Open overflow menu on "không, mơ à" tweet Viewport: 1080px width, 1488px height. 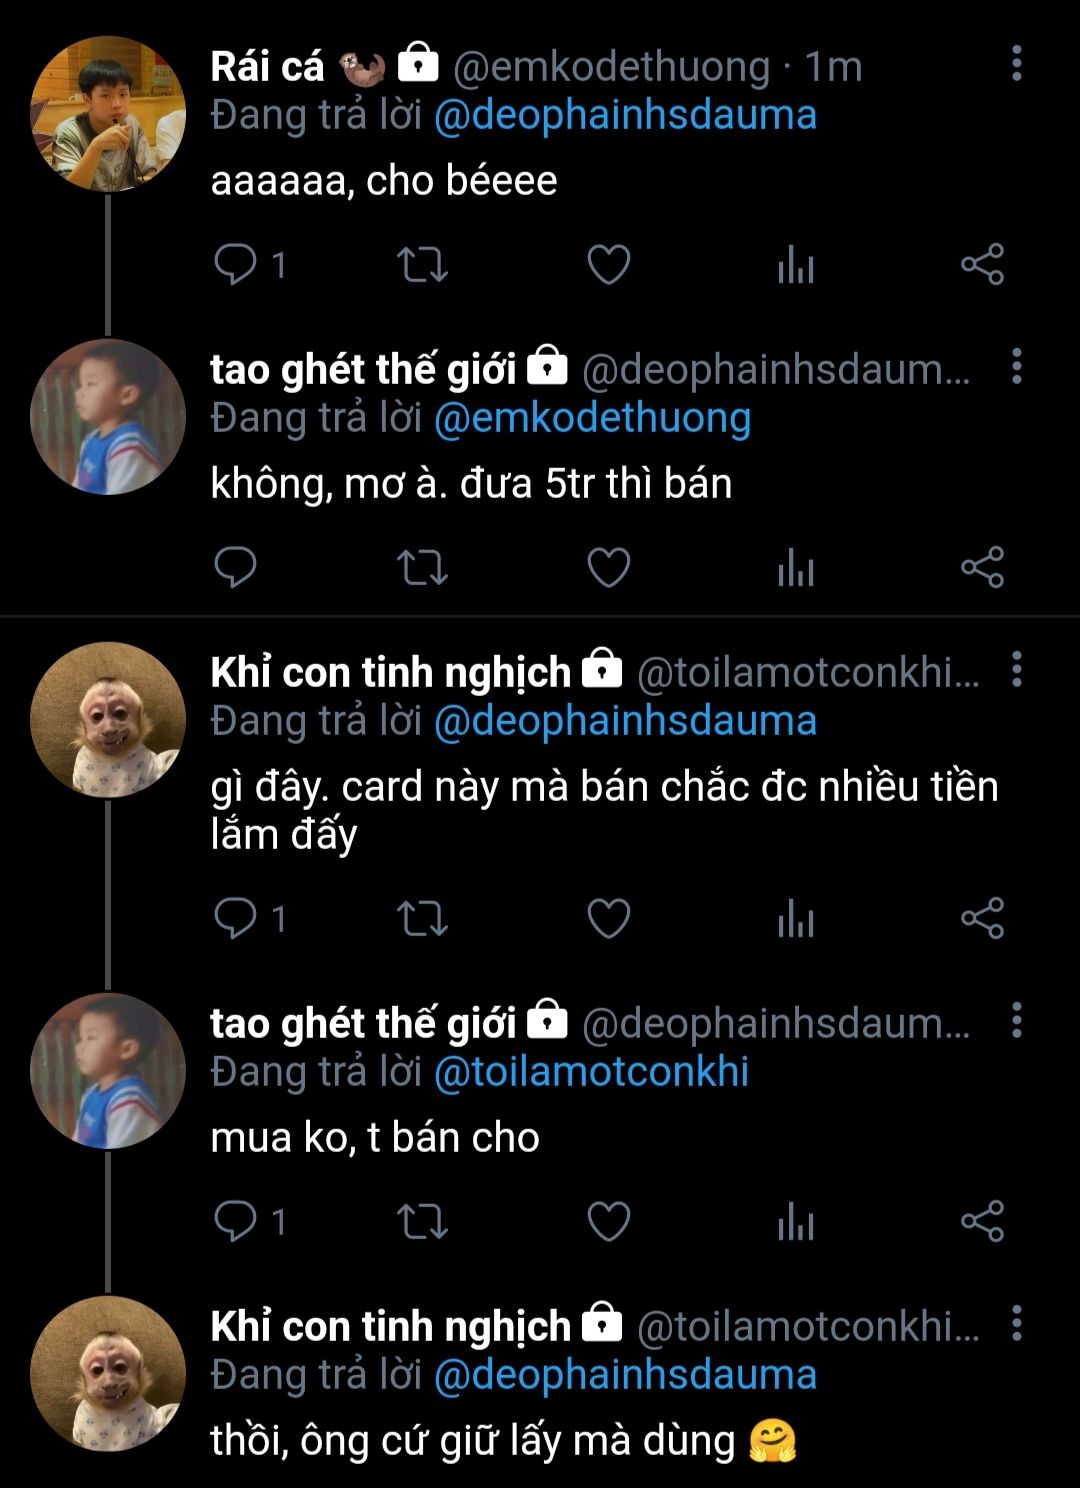point(1016,367)
